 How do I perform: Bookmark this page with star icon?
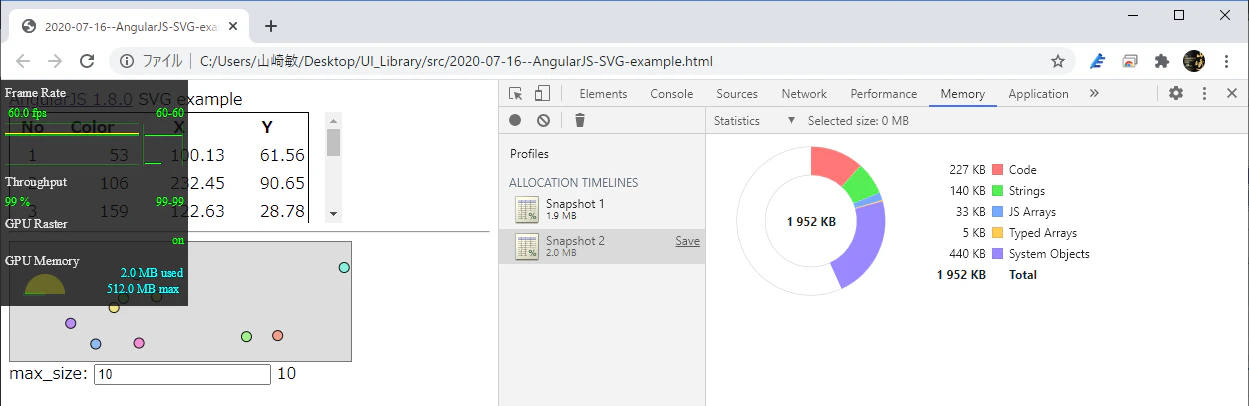coord(1058,61)
